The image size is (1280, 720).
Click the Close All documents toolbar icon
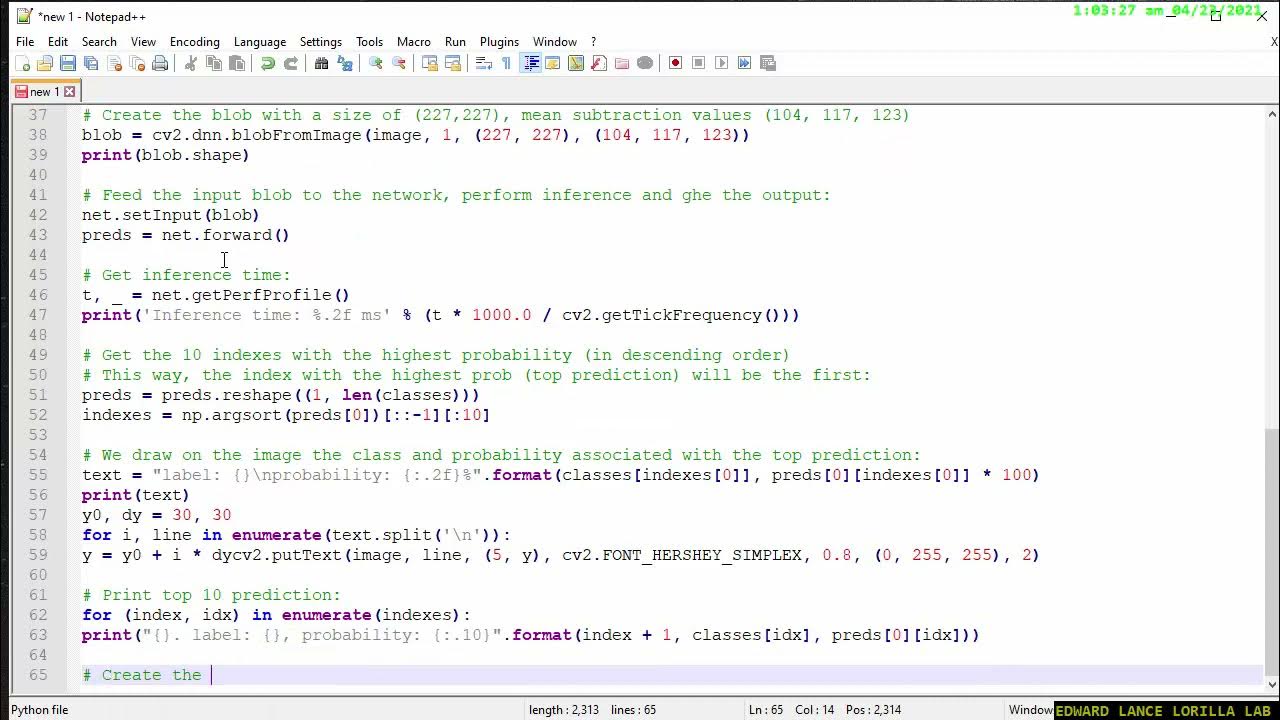[137, 63]
